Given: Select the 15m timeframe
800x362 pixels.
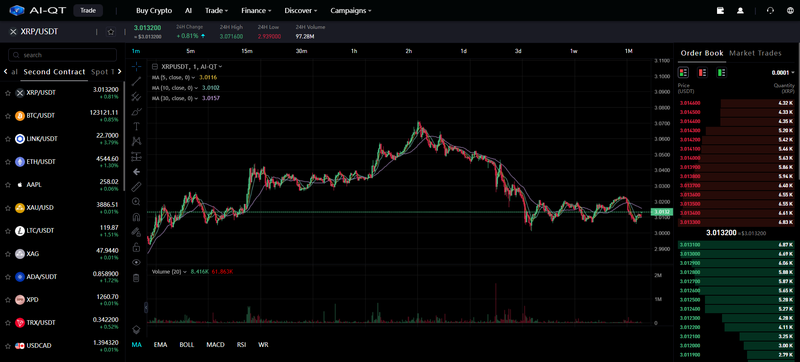Looking at the screenshot, I should (x=247, y=51).
